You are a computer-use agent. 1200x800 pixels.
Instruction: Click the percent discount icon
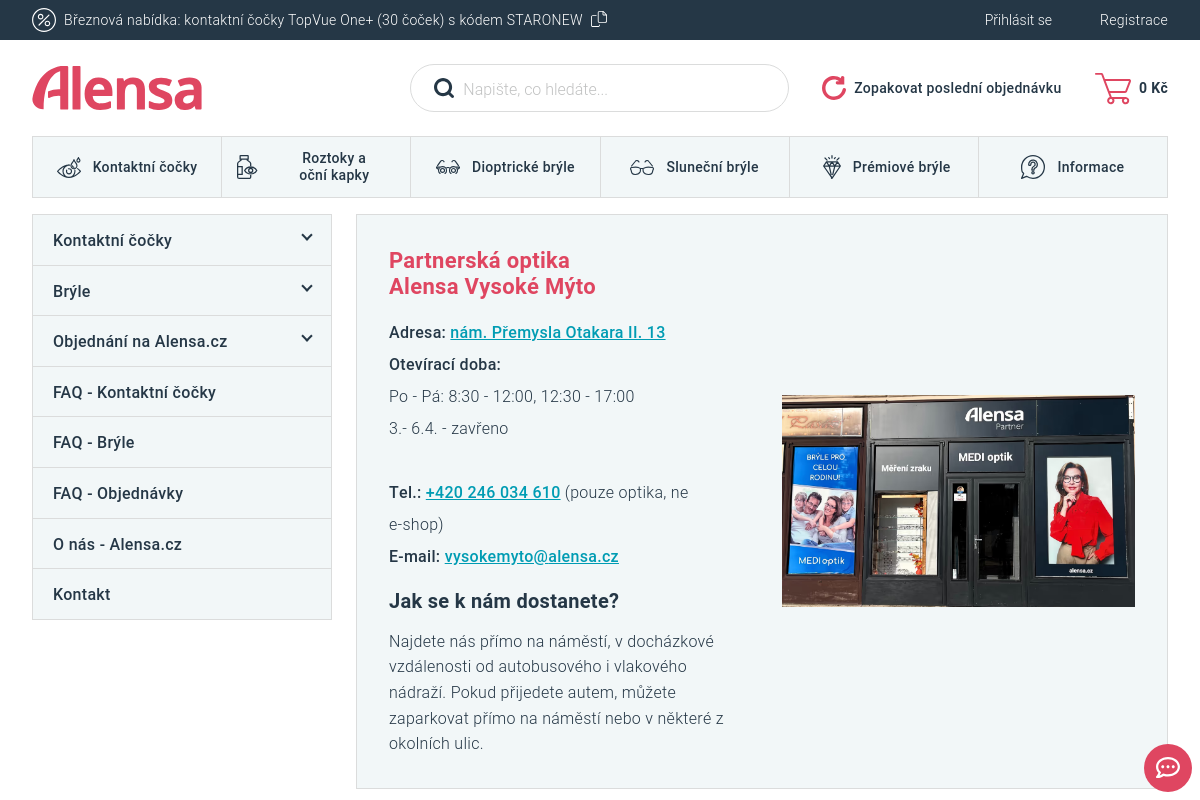click(x=44, y=20)
